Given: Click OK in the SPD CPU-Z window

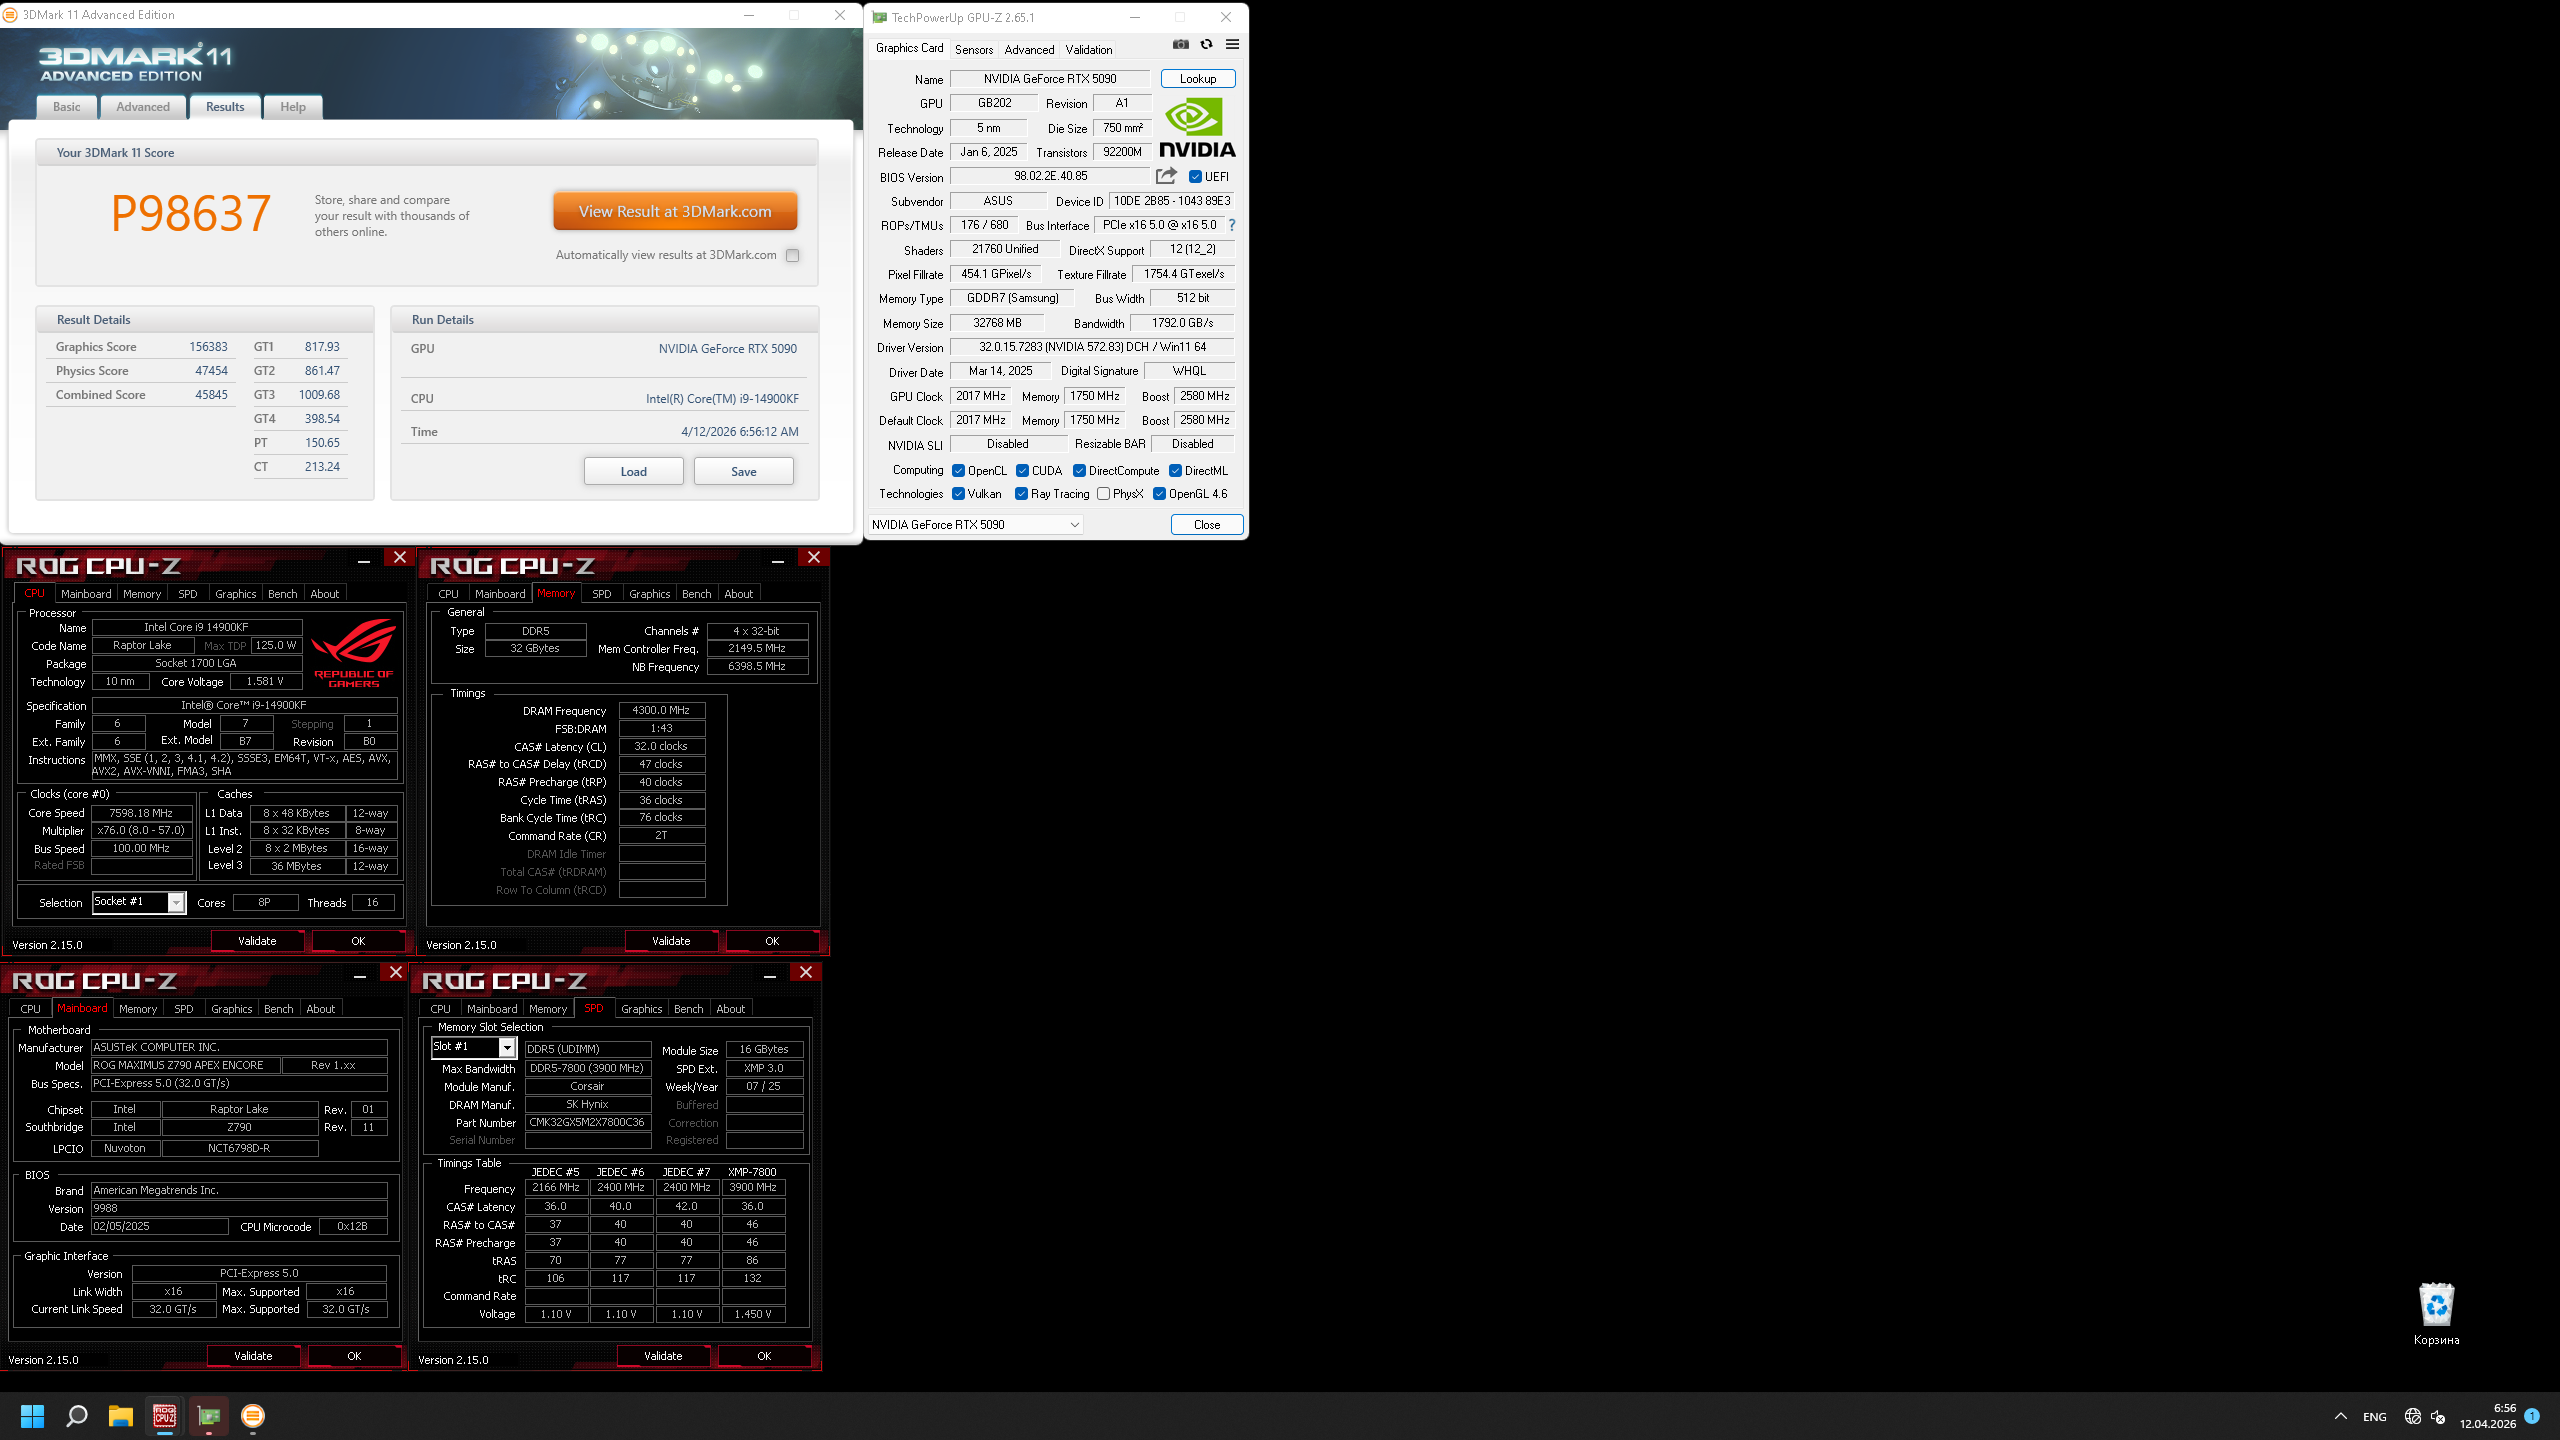Looking at the screenshot, I should tap(764, 1356).
